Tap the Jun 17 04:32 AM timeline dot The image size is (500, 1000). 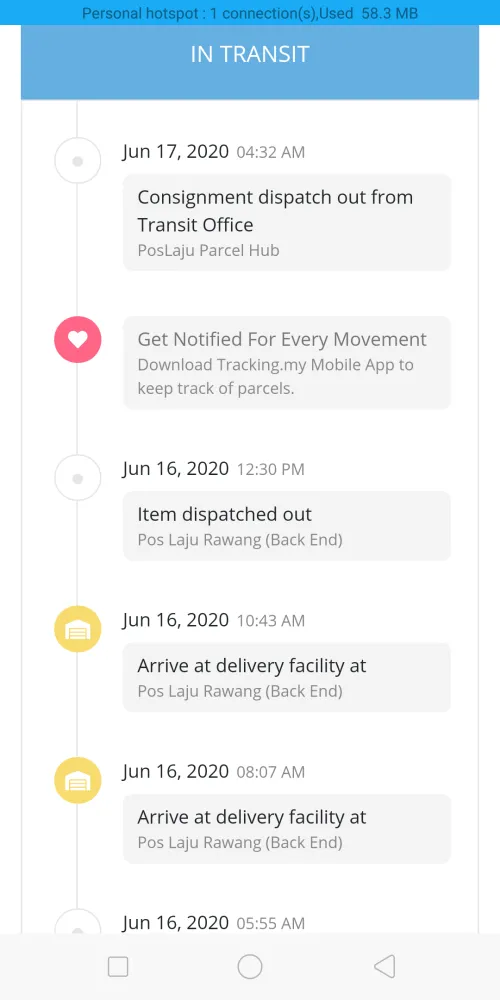pyautogui.click(x=78, y=161)
